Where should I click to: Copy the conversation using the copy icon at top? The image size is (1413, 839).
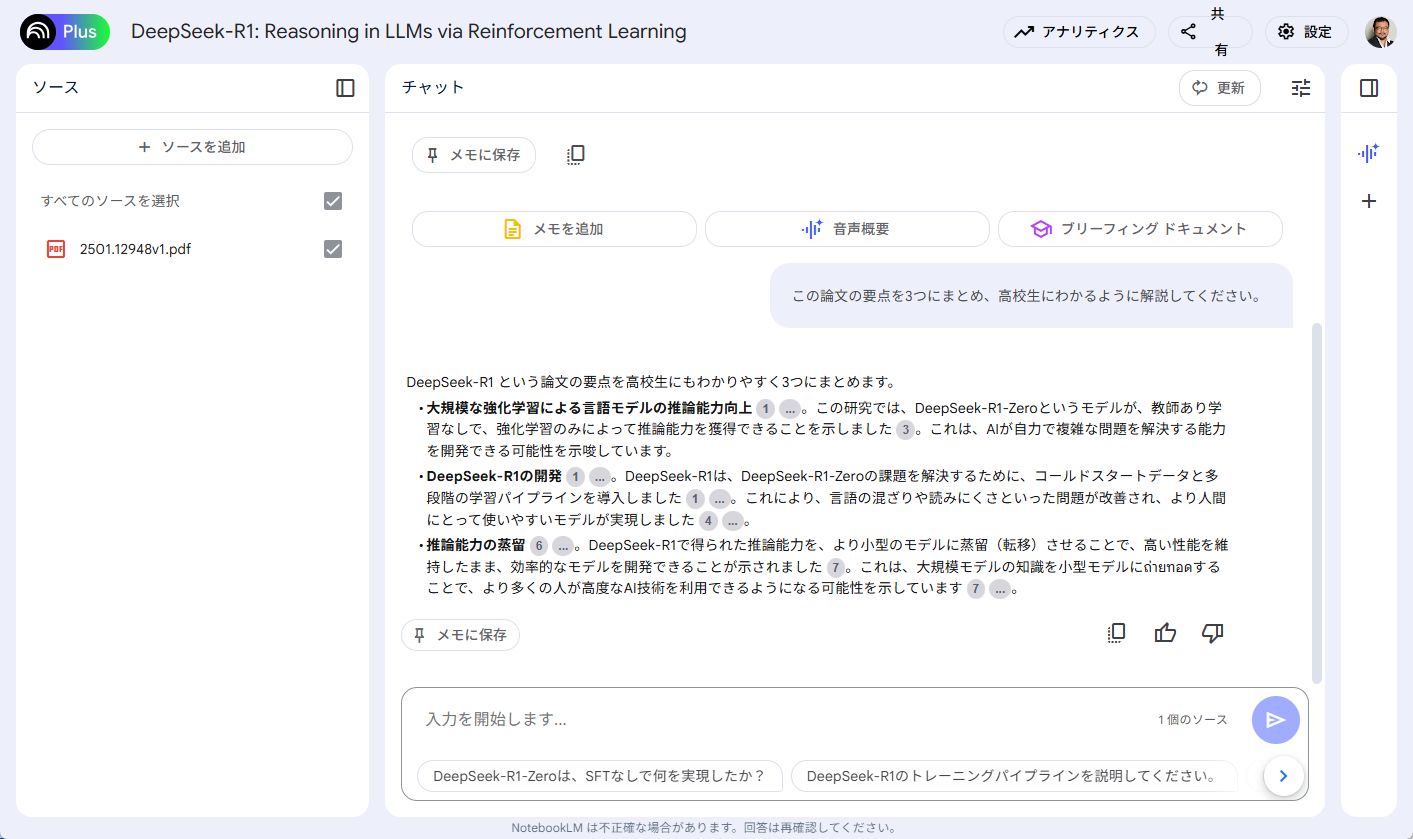(x=575, y=154)
